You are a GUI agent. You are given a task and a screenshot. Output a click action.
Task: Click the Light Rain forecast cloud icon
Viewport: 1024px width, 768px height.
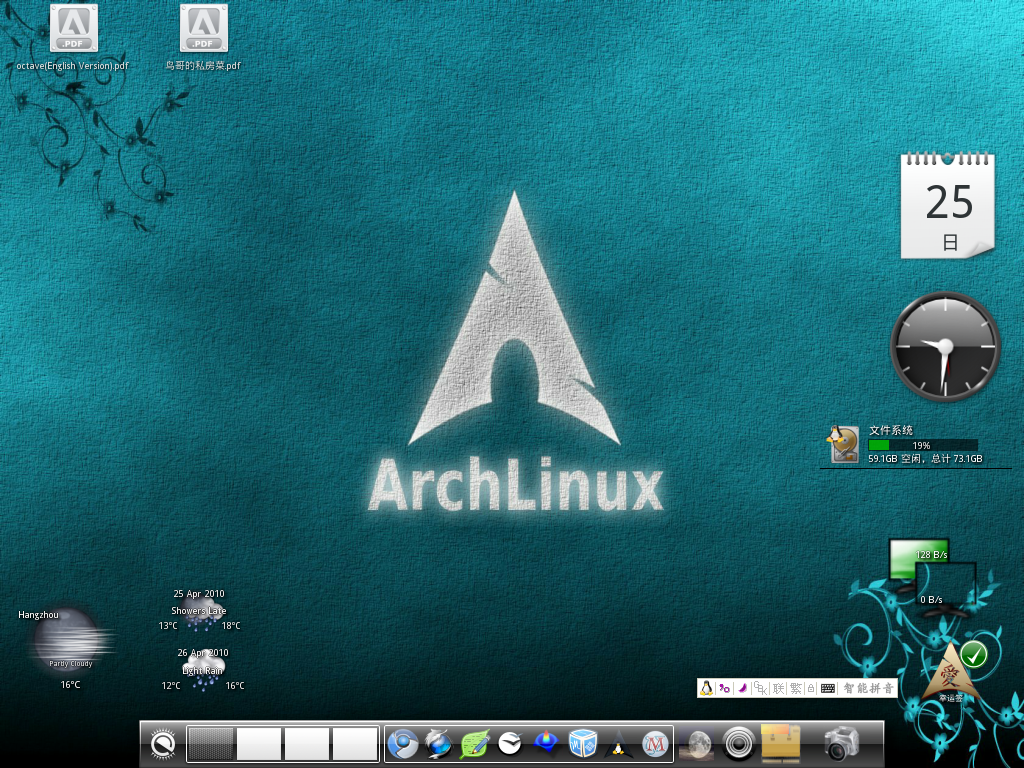(203, 673)
